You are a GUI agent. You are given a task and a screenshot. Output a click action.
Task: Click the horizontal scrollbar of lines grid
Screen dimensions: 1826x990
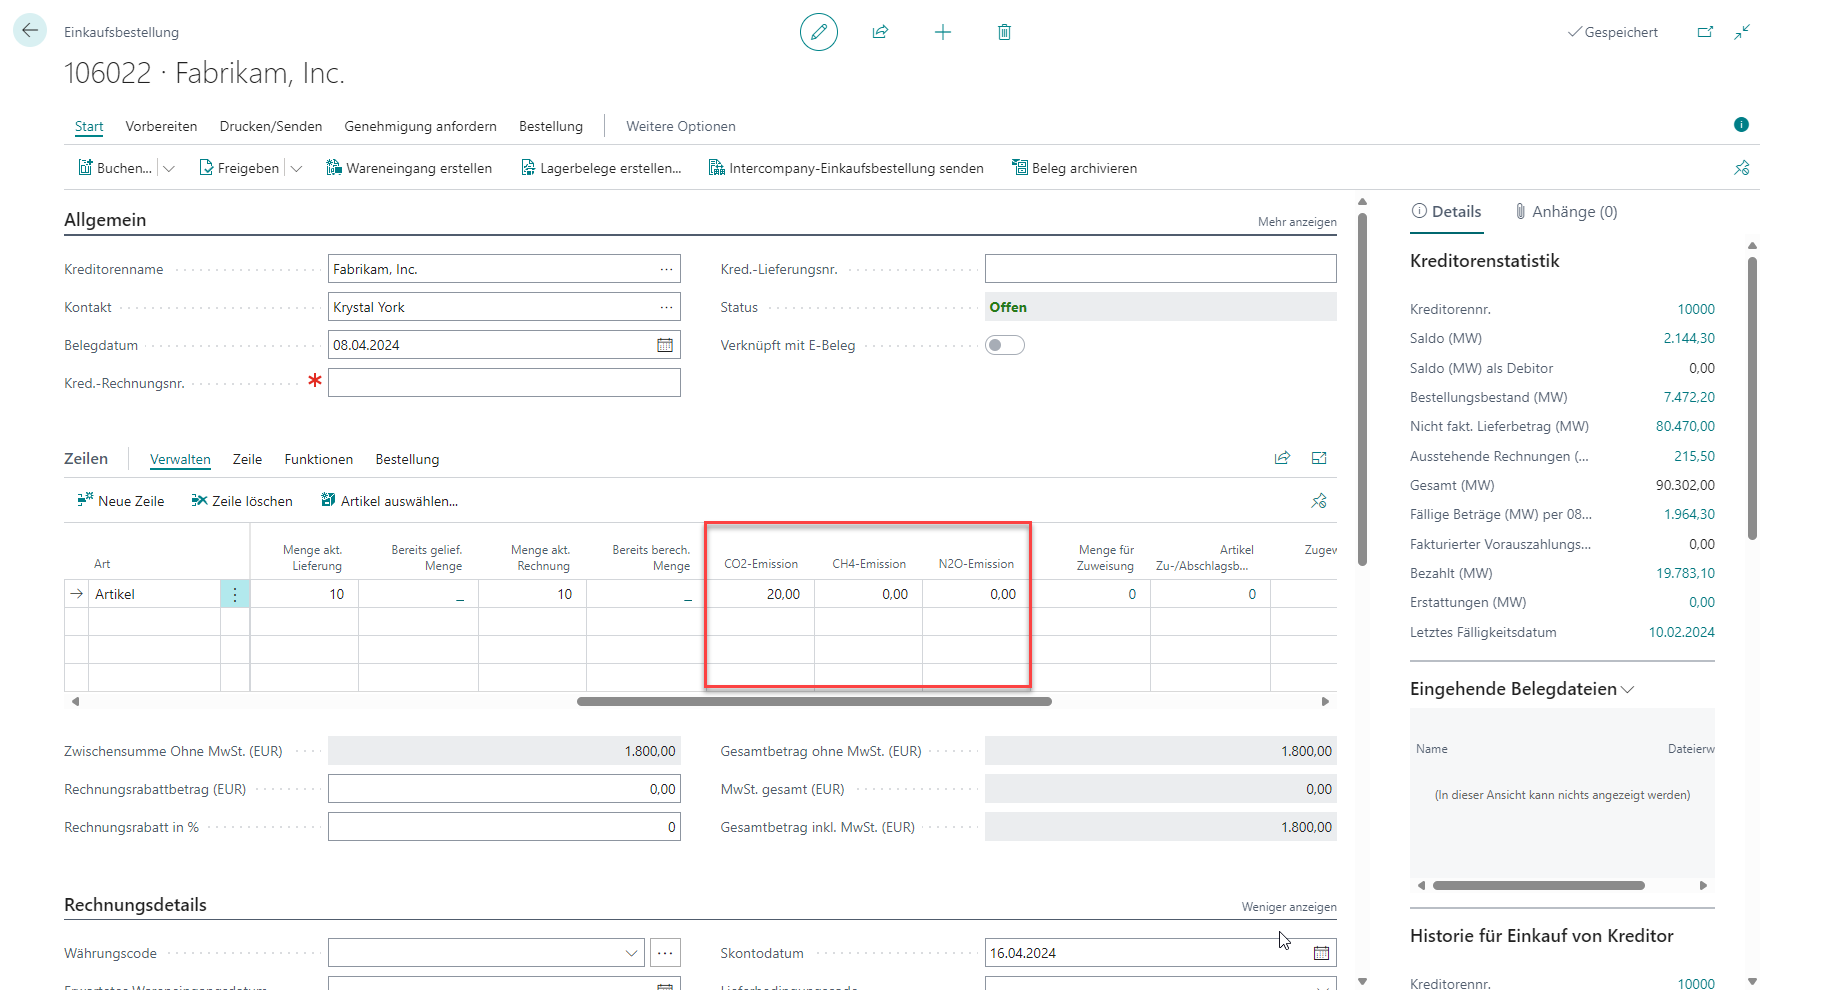point(814,701)
